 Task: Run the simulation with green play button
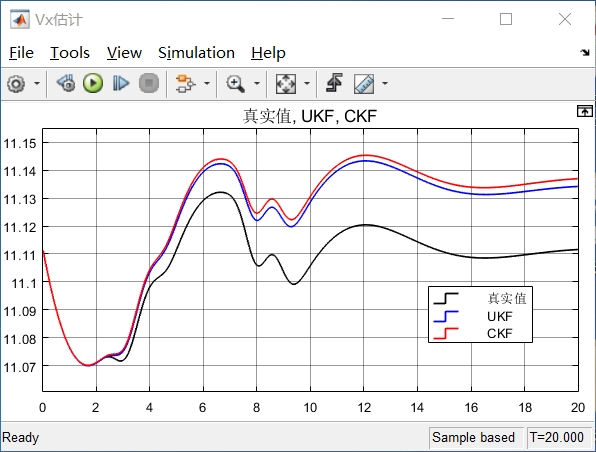pos(93,83)
